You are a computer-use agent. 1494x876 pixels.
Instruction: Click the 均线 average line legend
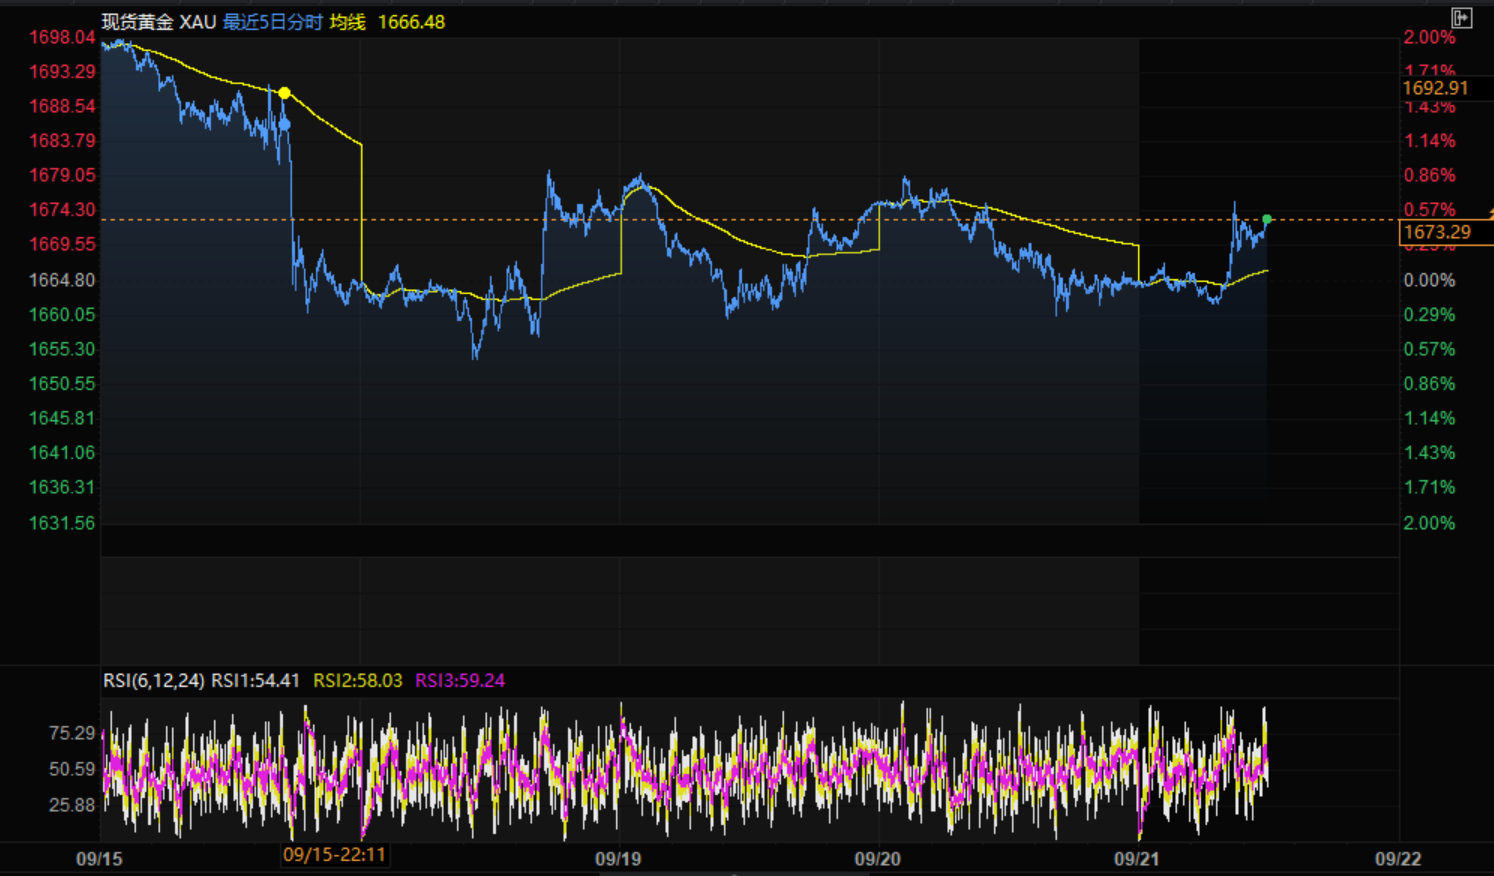tap(347, 22)
